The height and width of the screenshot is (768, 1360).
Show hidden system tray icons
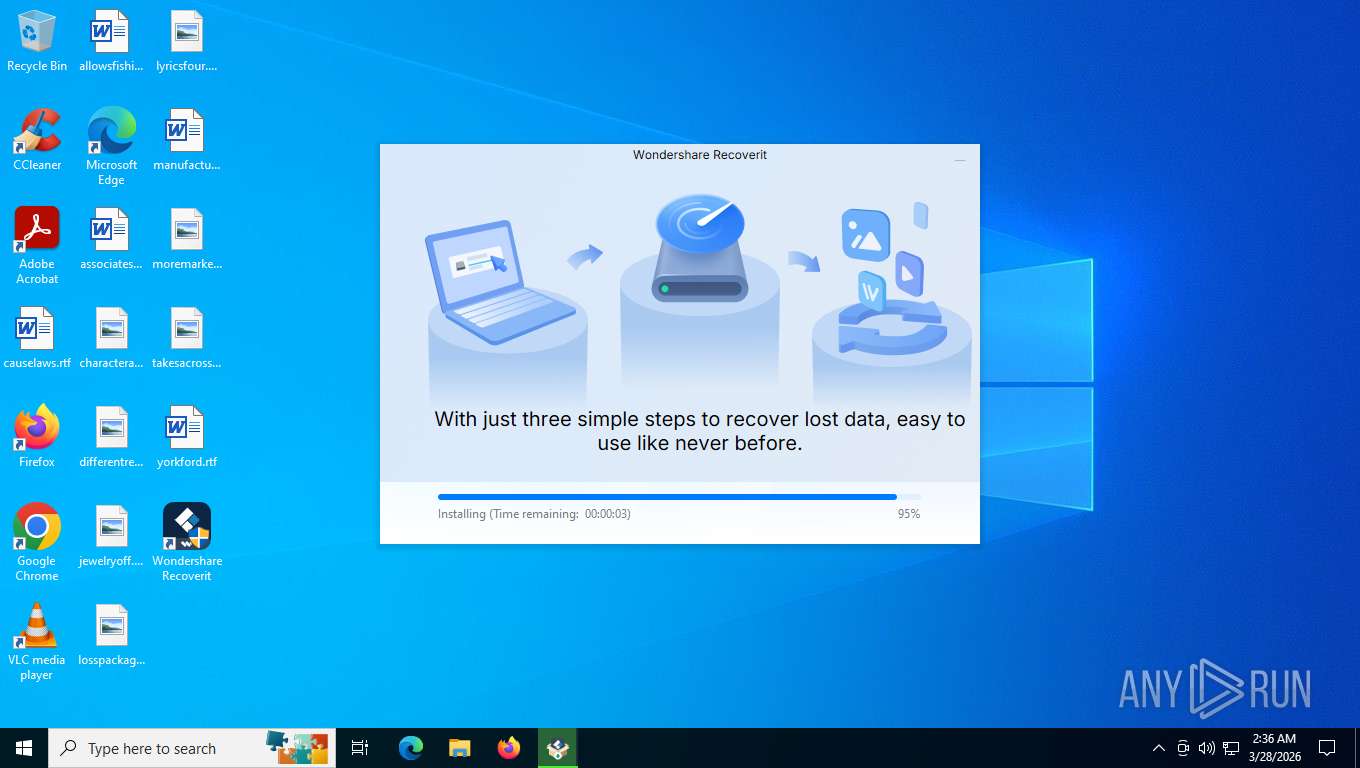pos(1159,748)
